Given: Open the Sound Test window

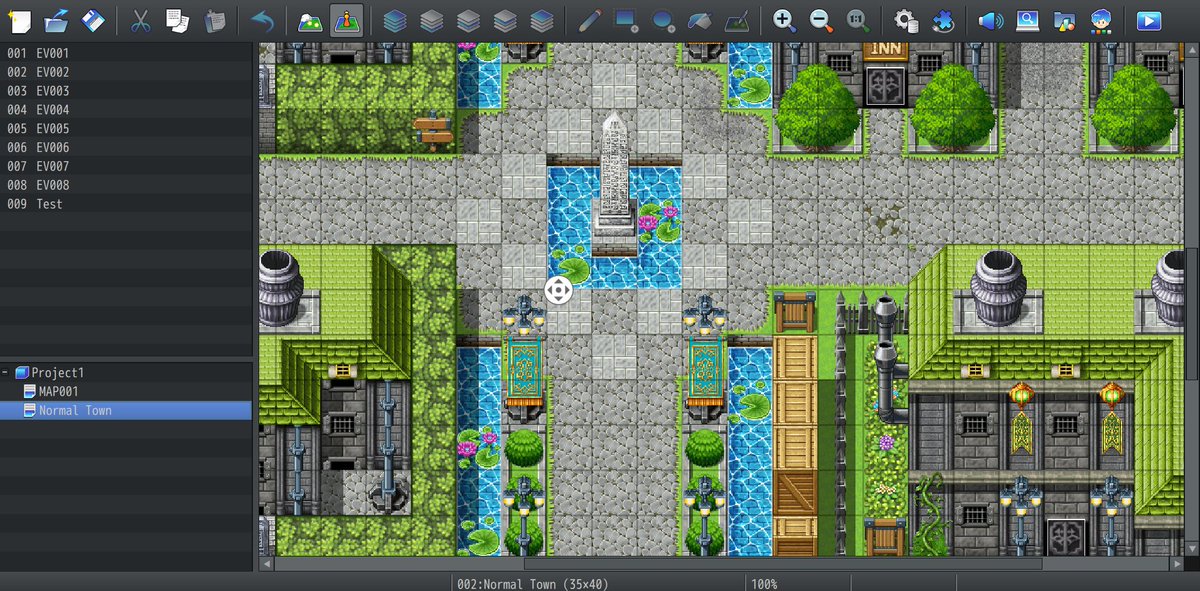Looking at the screenshot, I should (x=990, y=18).
